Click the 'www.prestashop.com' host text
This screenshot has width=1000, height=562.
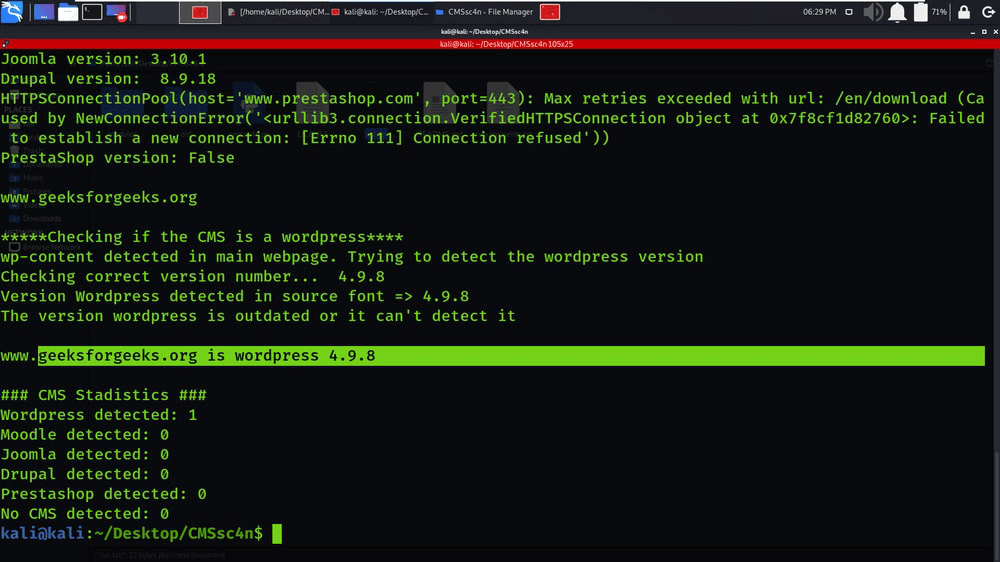click(x=328, y=99)
